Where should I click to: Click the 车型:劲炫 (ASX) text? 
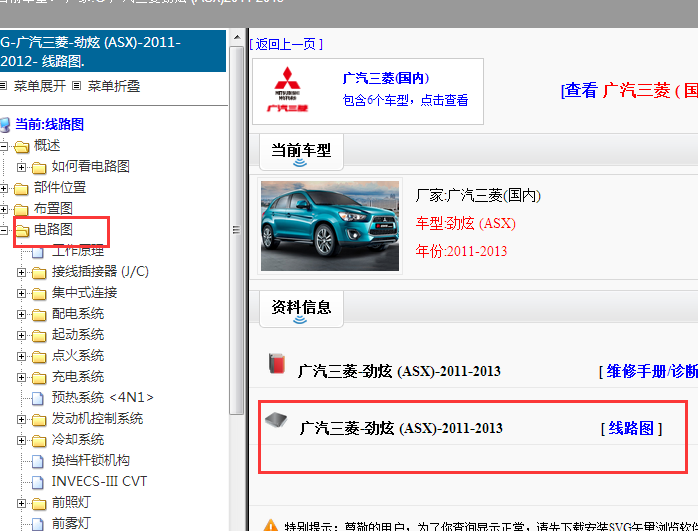[x=466, y=223]
